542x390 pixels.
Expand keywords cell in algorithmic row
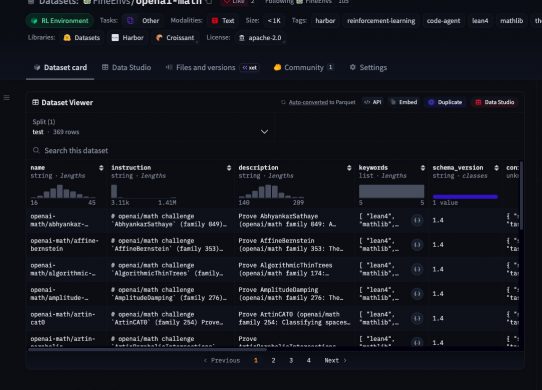click(x=417, y=269)
